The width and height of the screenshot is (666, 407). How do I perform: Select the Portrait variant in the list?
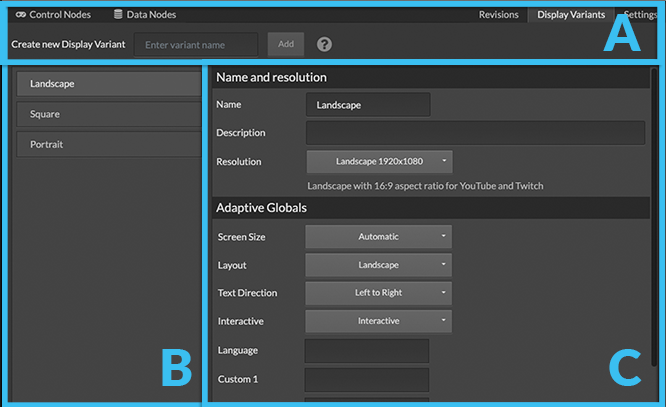109,144
